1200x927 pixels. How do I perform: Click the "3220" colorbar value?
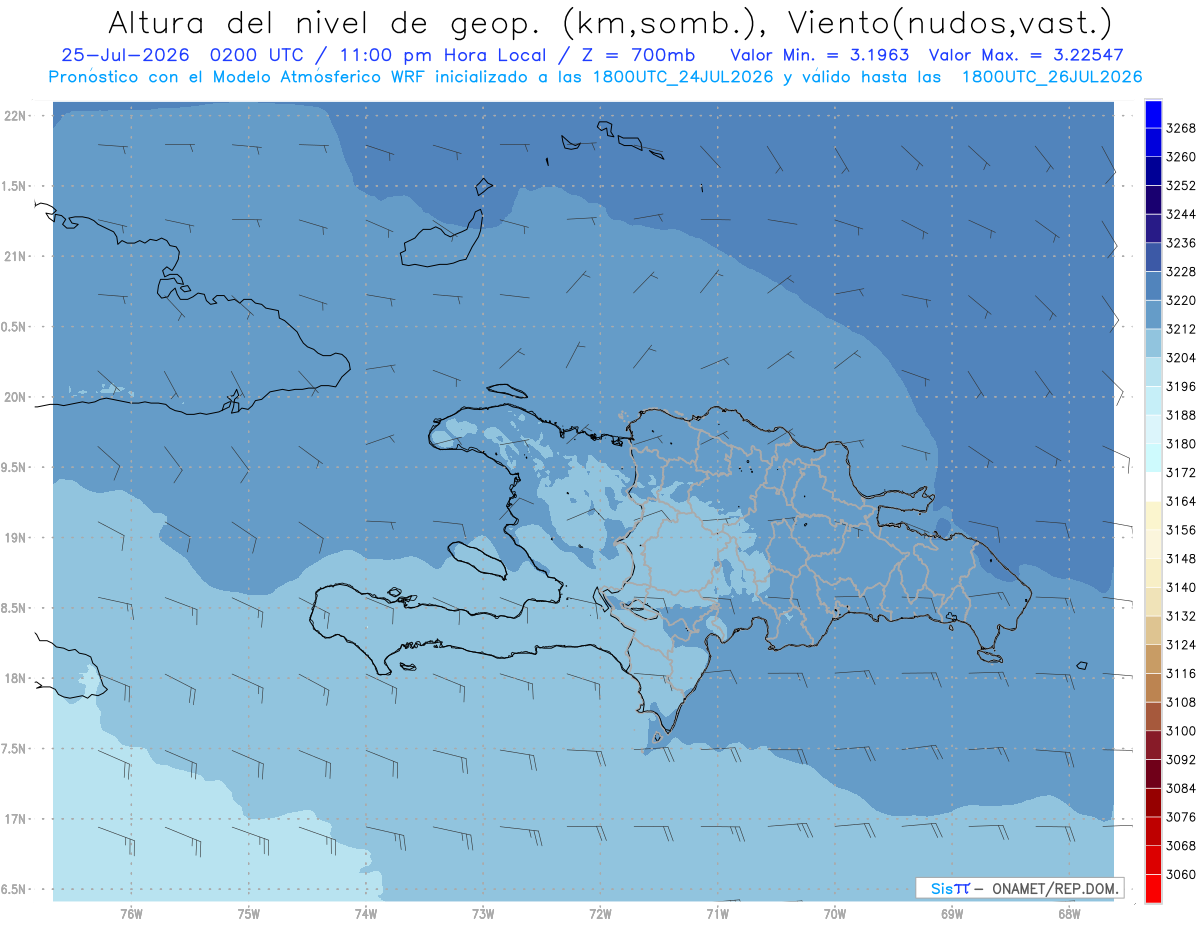[x=1181, y=300]
